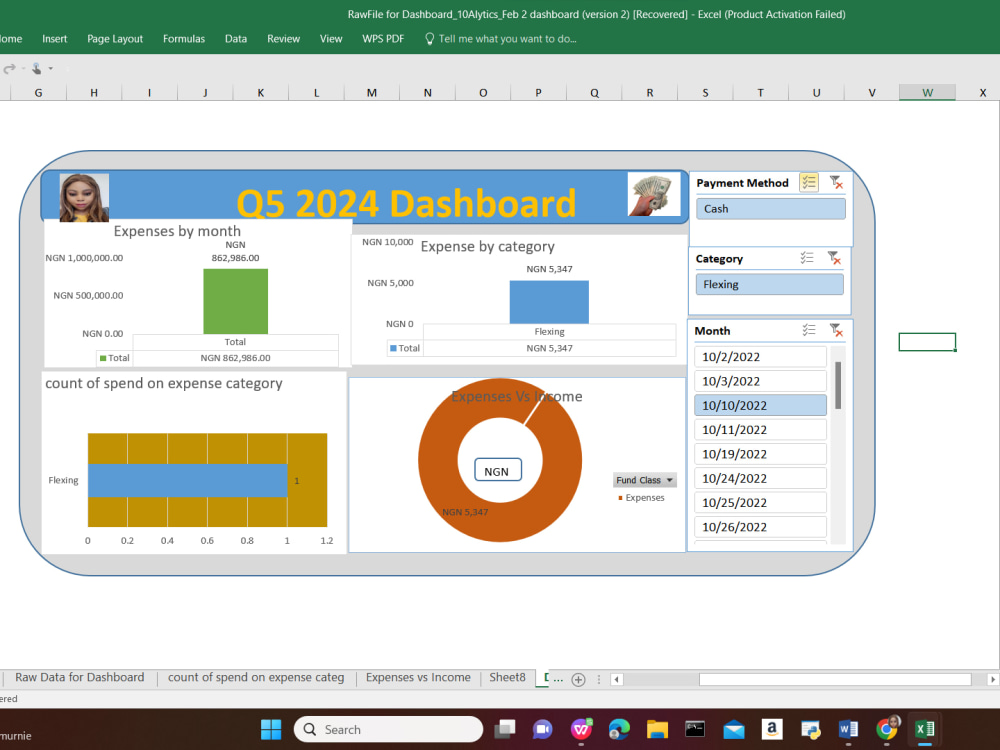The width and height of the screenshot is (1000, 750).
Task: Select the Q5 2024 Dashboard title
Action: tap(406, 203)
